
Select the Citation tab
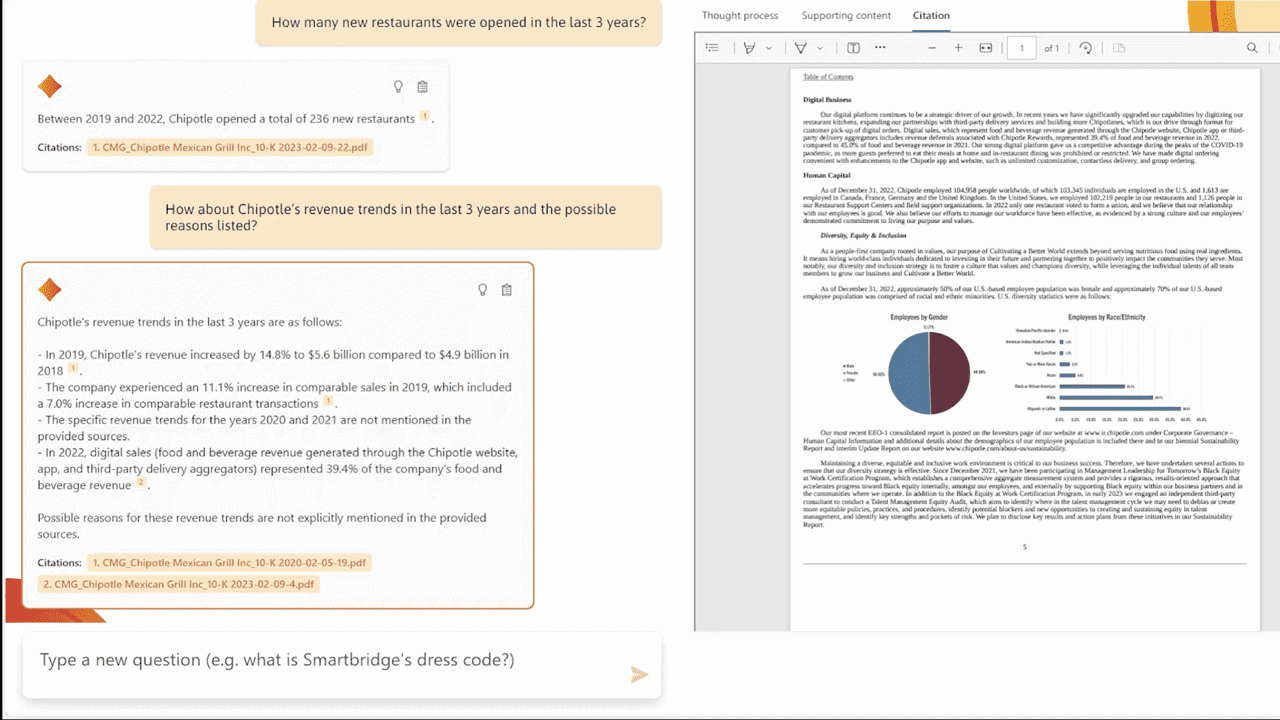coord(931,15)
